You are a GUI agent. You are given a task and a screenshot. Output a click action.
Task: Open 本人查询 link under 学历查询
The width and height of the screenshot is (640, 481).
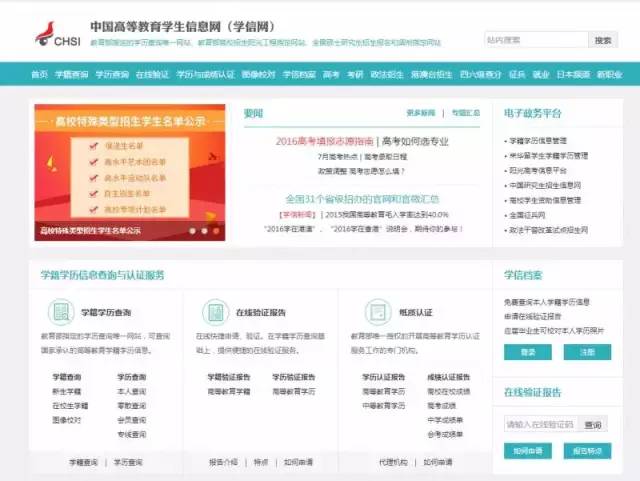pyautogui.click(x=131, y=391)
